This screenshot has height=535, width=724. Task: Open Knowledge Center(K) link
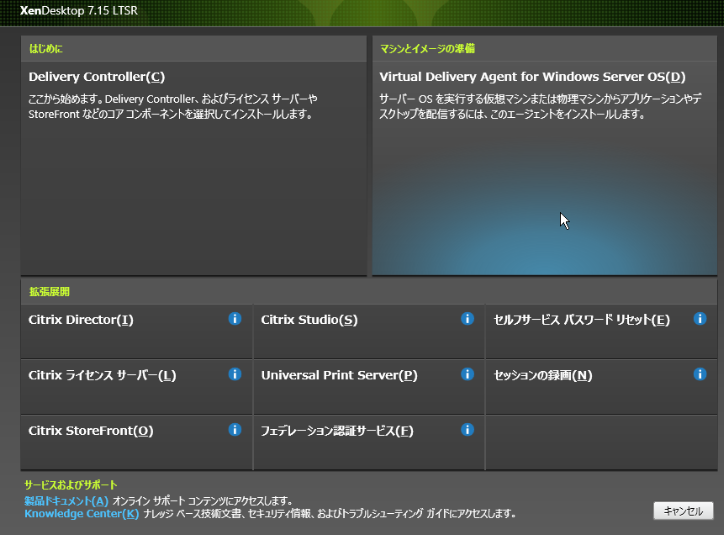tap(82, 514)
